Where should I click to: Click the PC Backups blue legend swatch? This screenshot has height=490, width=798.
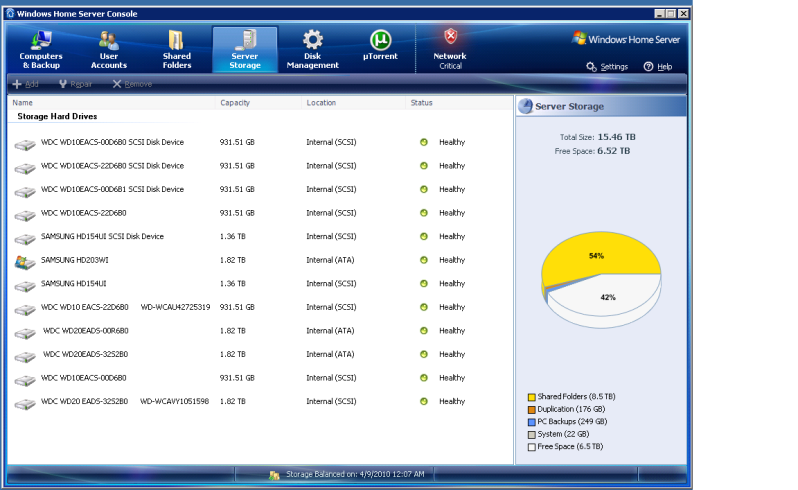point(532,422)
